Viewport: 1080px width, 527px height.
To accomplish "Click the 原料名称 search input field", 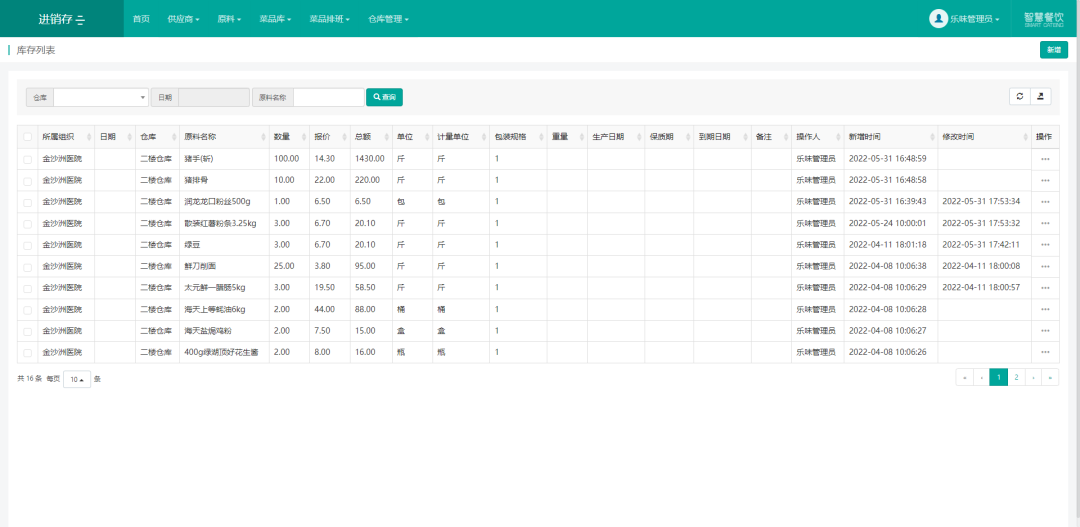I will coord(329,97).
